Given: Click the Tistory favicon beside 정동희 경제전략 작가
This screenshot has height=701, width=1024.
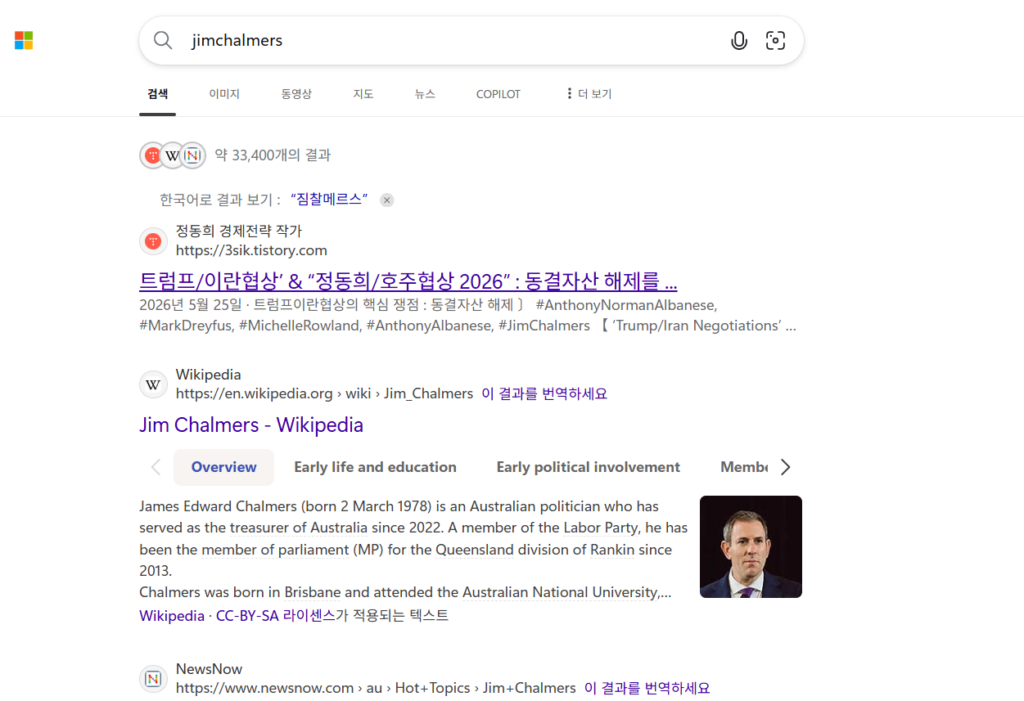Looking at the screenshot, I should click(x=153, y=242).
